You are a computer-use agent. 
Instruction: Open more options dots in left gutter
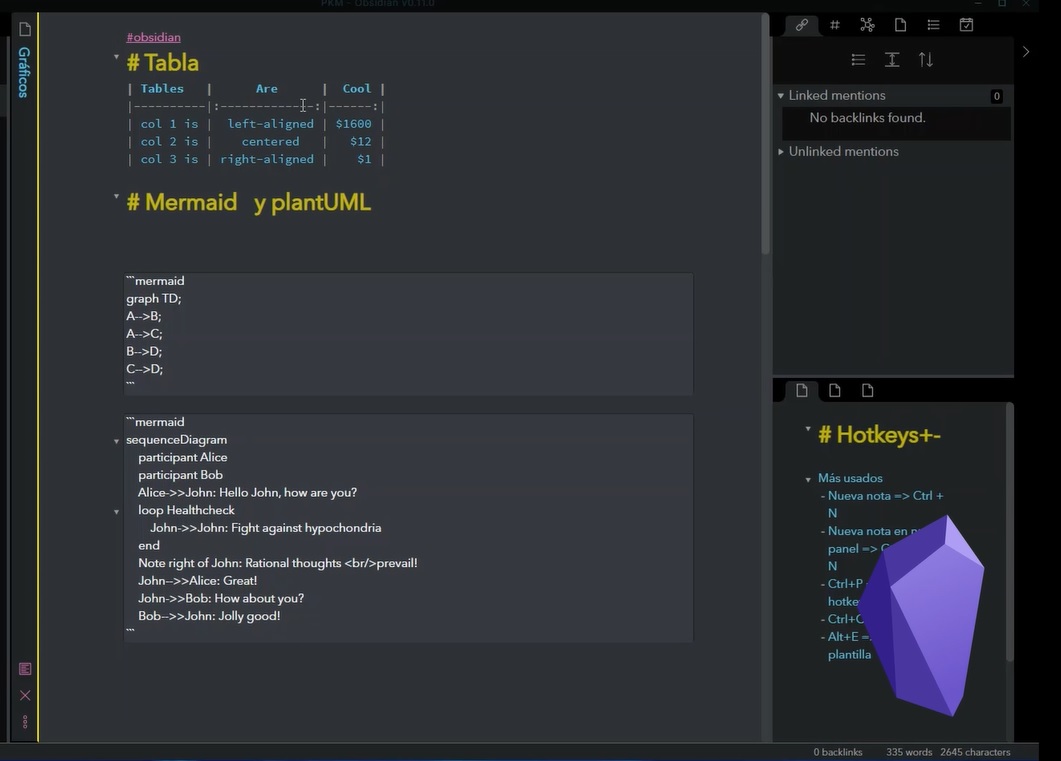coord(25,722)
